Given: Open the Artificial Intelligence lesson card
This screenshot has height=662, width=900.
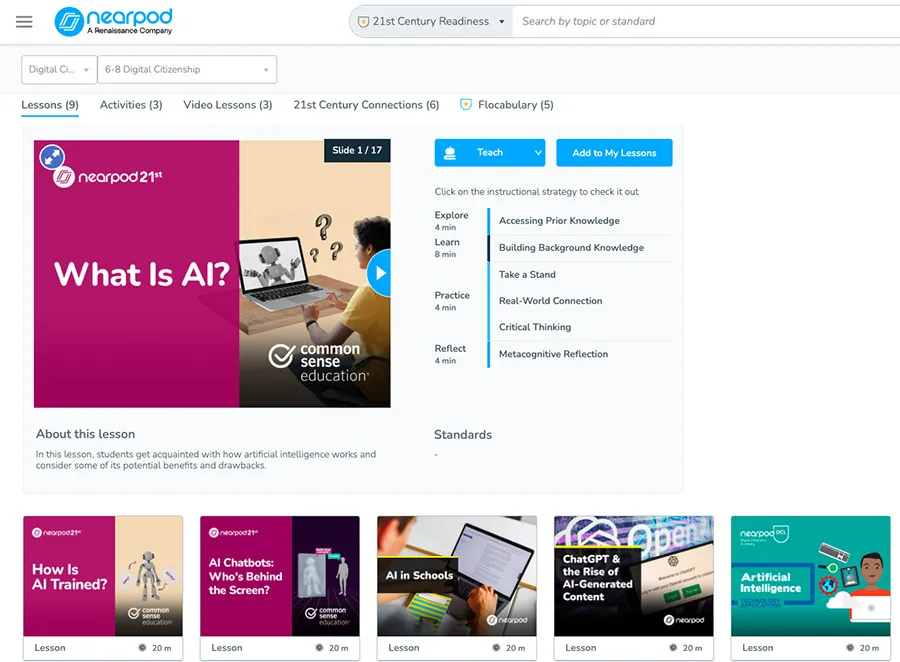Looking at the screenshot, I should pyautogui.click(x=810, y=588).
